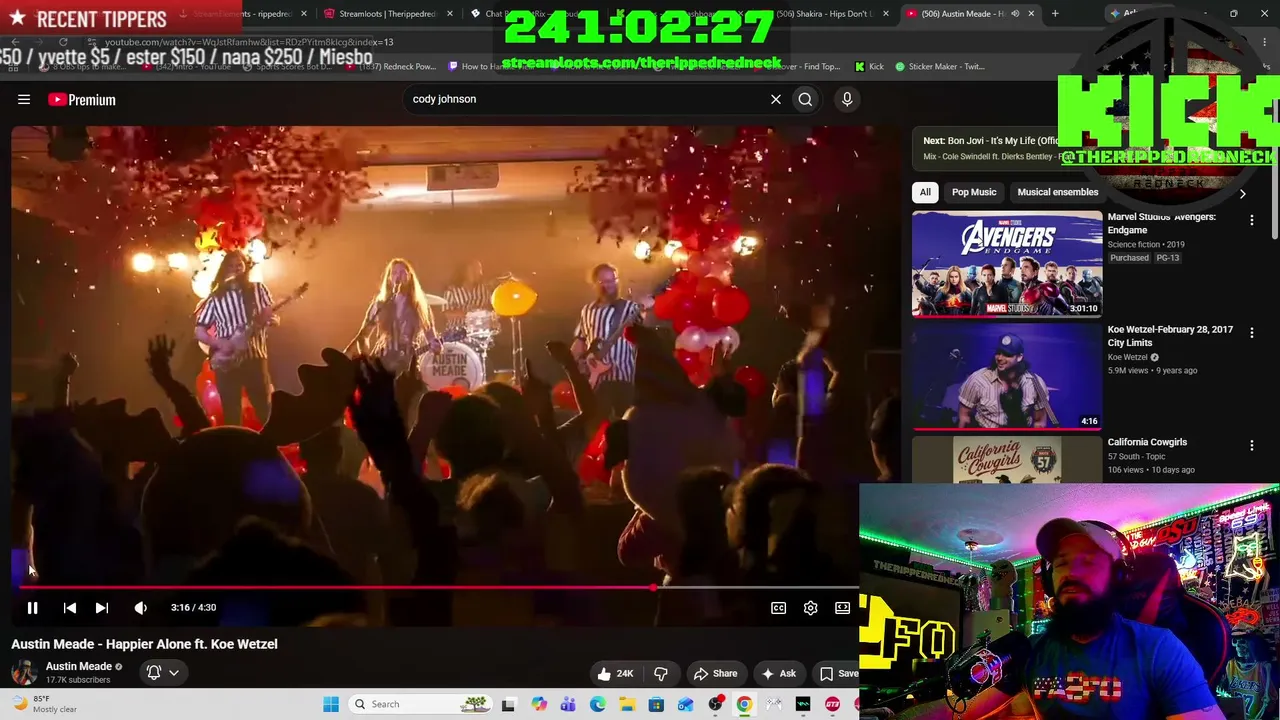Filter recommendations by Pop Music
The image size is (1280, 720).
point(974,192)
